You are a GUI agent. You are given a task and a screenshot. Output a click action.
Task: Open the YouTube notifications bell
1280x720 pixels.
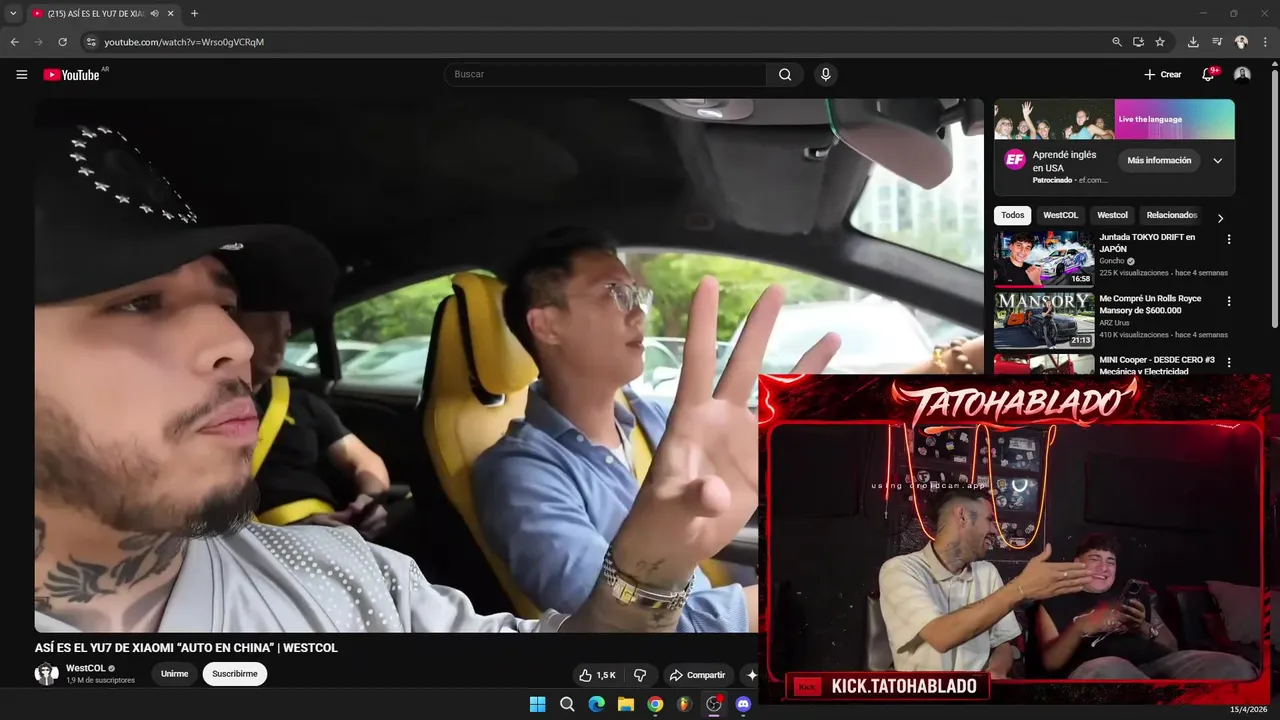(x=1208, y=74)
